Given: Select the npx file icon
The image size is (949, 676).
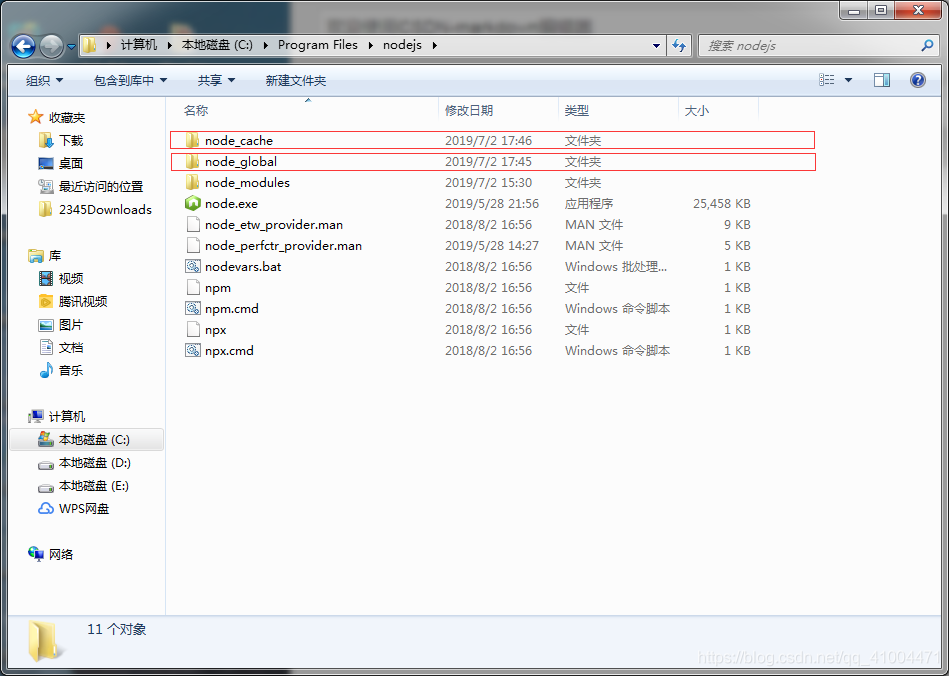Looking at the screenshot, I should tap(192, 329).
